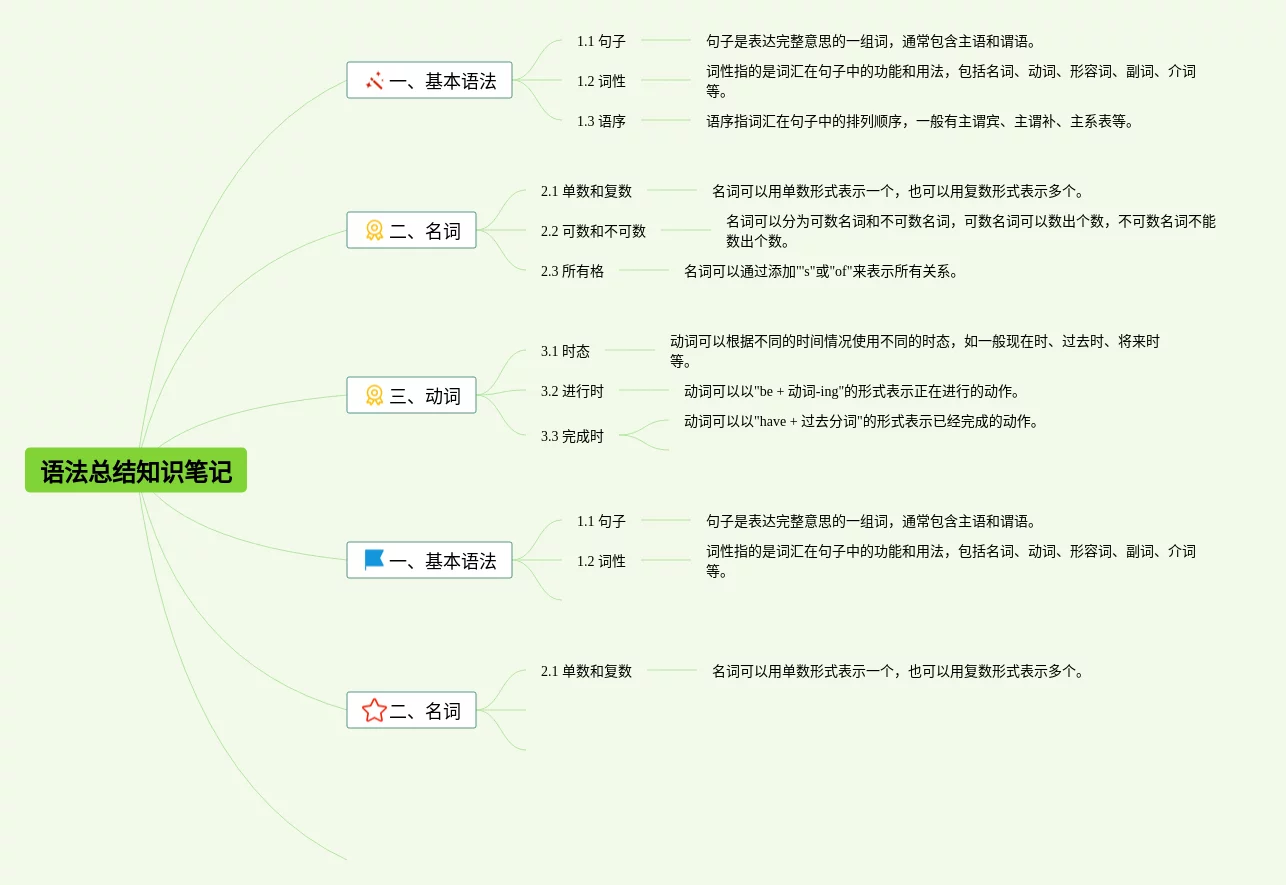Select 1.2 词性 under the flag-marked 基本语法

point(601,561)
